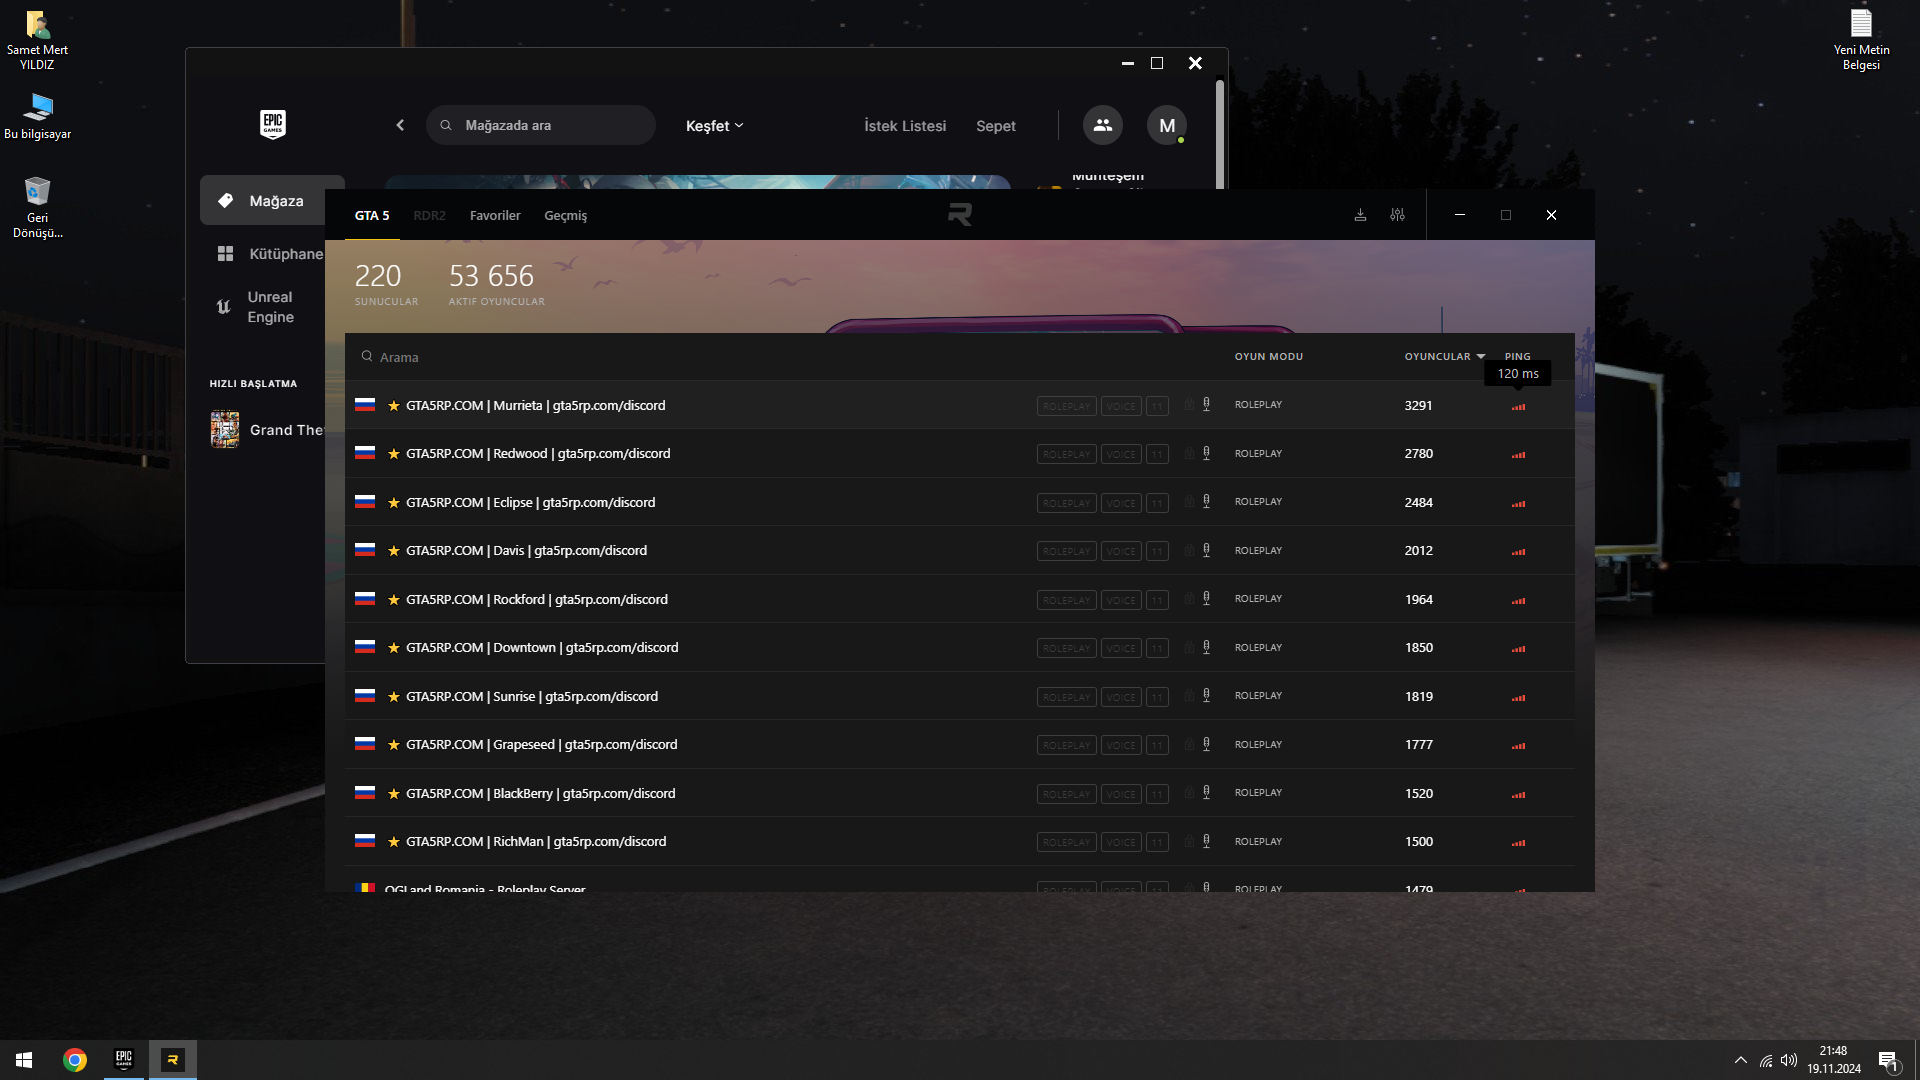Click the flag icon on the Downtown row
Screen dimensions: 1920x1080
365,647
